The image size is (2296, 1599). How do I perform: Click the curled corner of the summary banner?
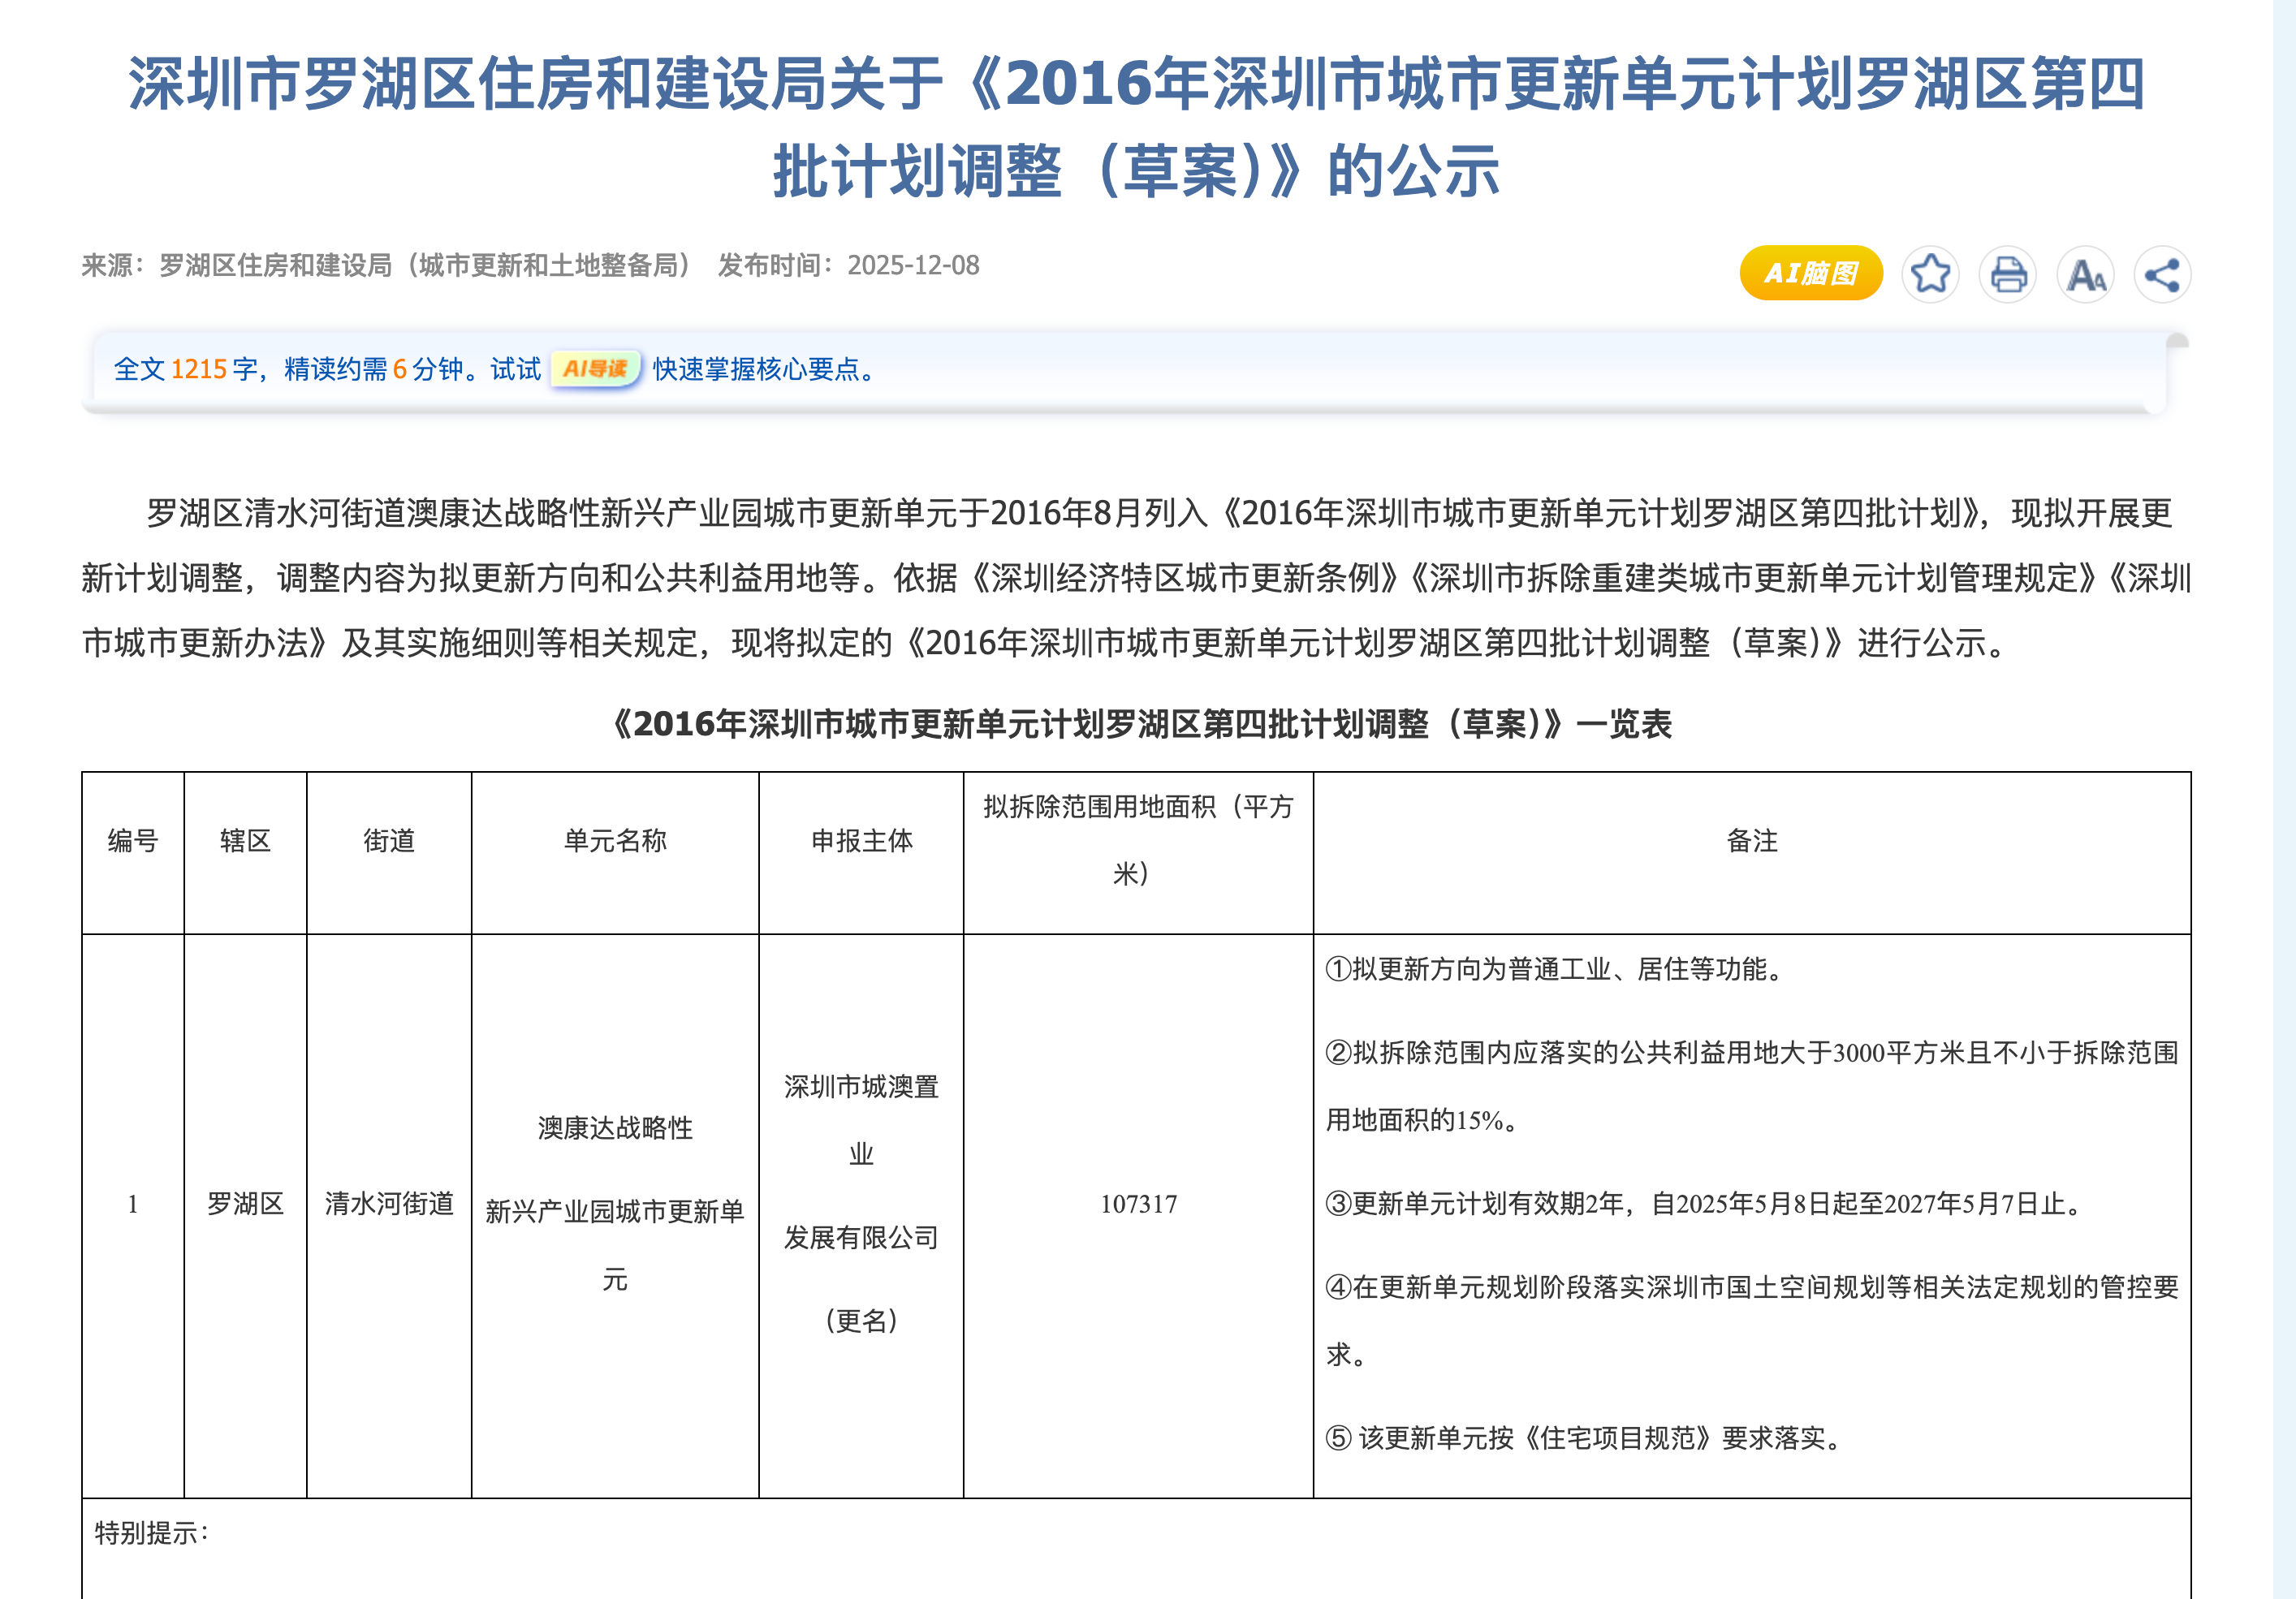point(2177,342)
